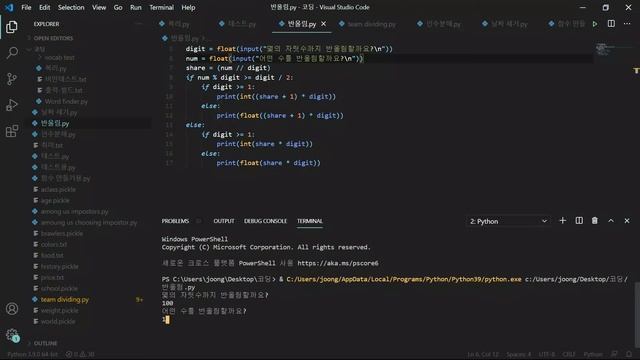Click UTF-8 encoding in status bar
This screenshot has width=640, height=360.
(547, 354)
